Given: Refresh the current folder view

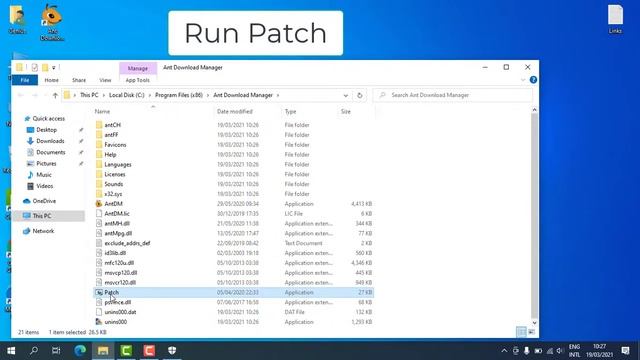Looking at the screenshot, I should 360,95.
